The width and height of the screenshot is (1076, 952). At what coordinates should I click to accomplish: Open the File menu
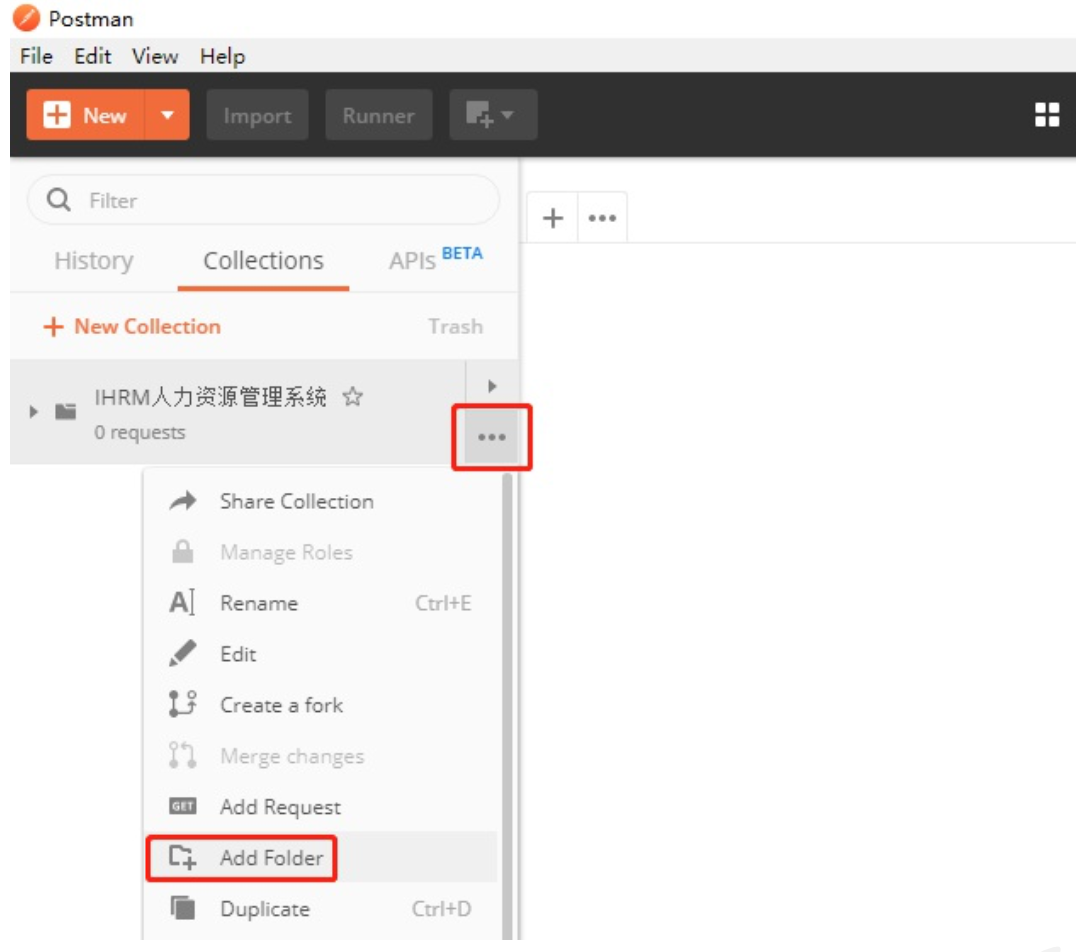point(36,56)
